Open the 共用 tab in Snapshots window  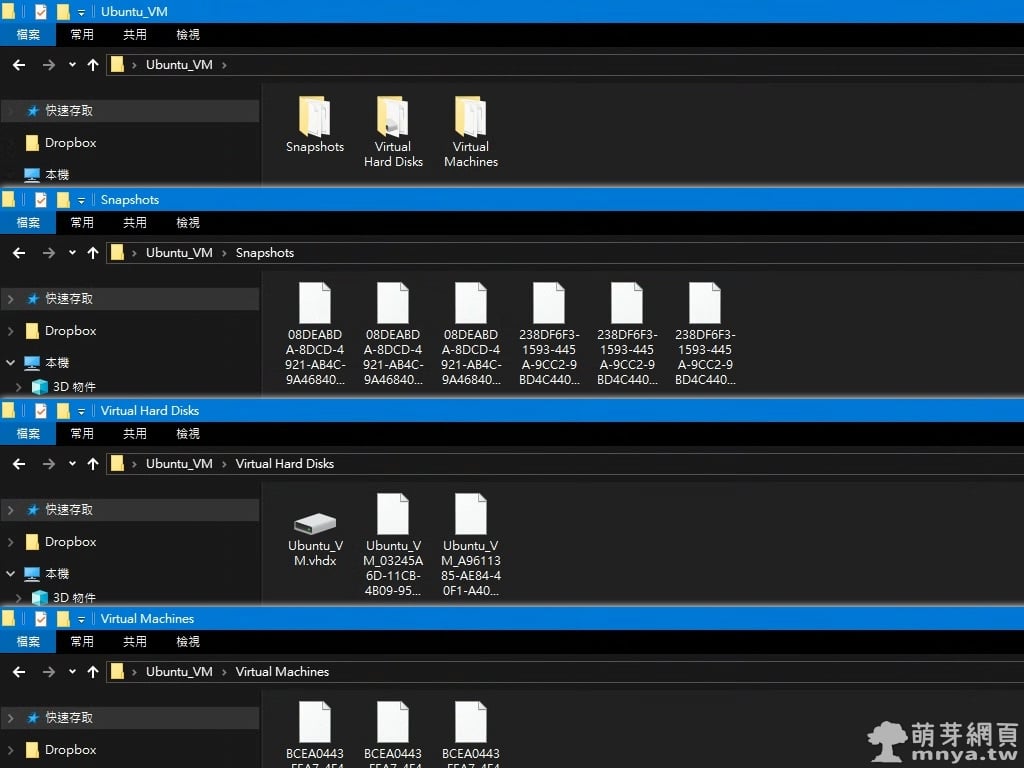135,222
